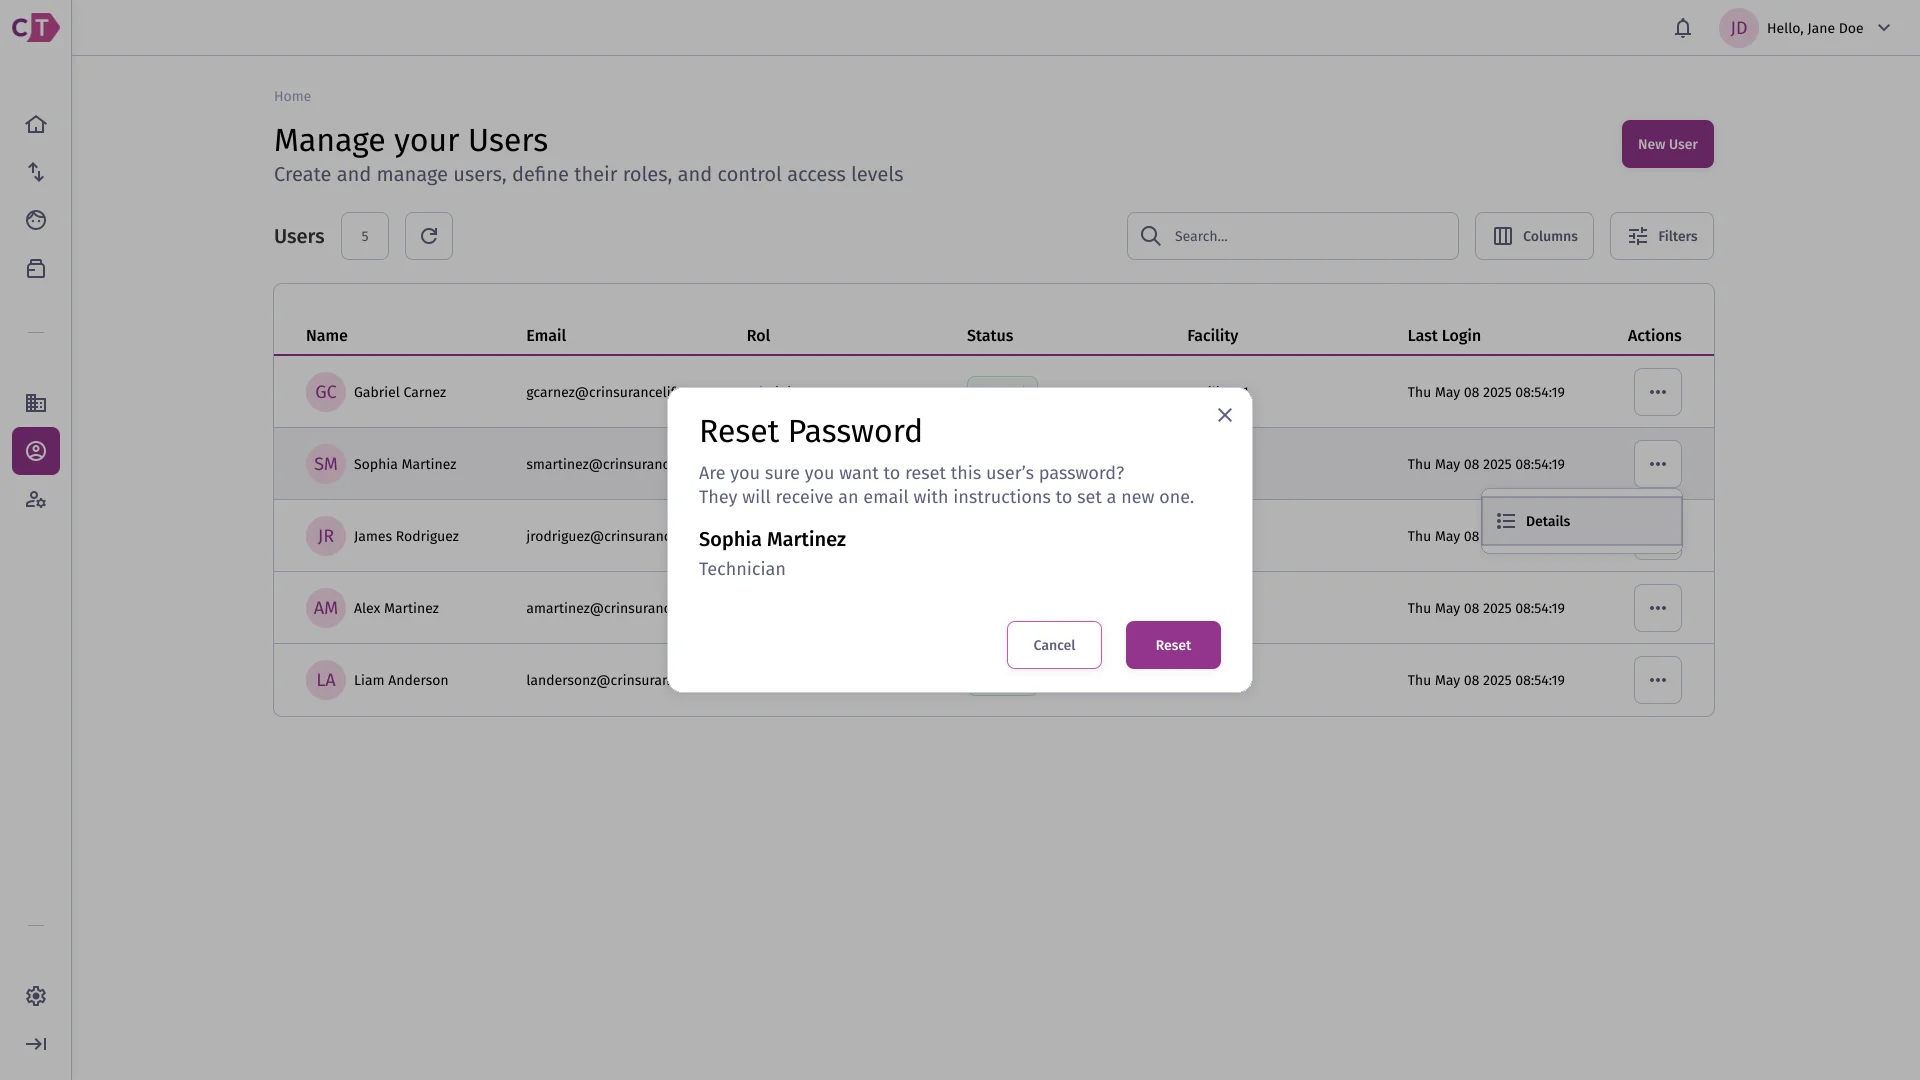Viewport: 1920px width, 1080px height.
Task: Click the AM avatar of Alex Martinez
Action: [x=326, y=608]
